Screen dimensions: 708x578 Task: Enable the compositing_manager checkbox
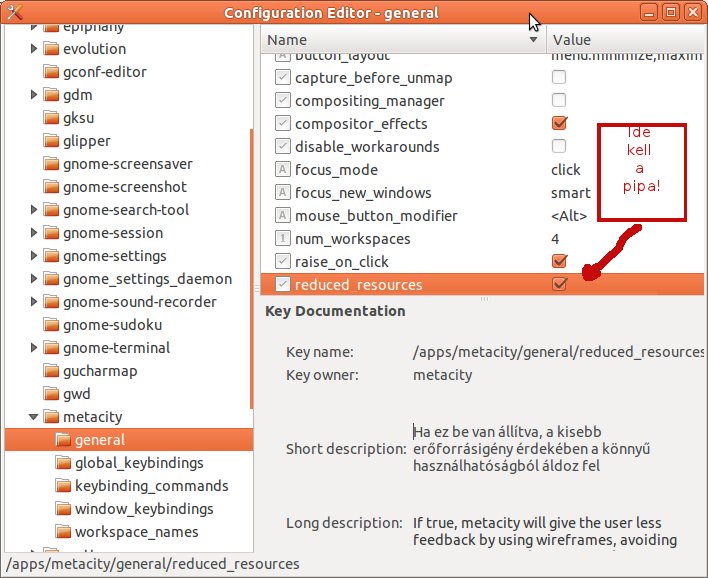559,100
